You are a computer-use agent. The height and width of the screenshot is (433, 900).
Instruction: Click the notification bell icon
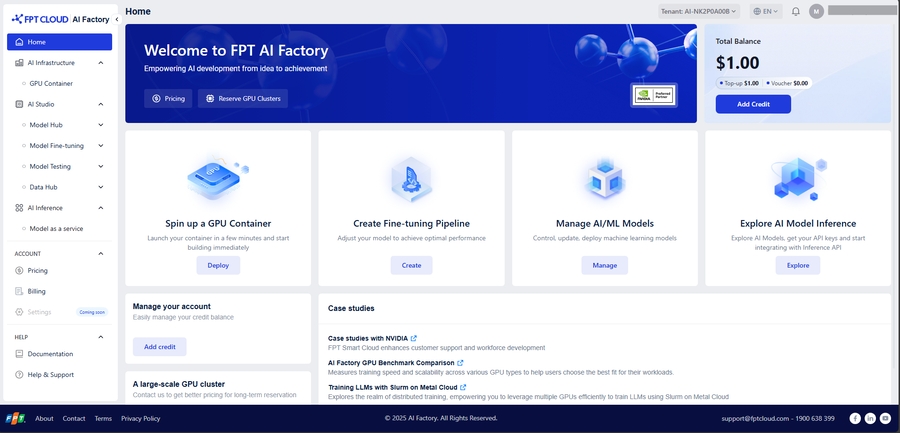point(796,11)
